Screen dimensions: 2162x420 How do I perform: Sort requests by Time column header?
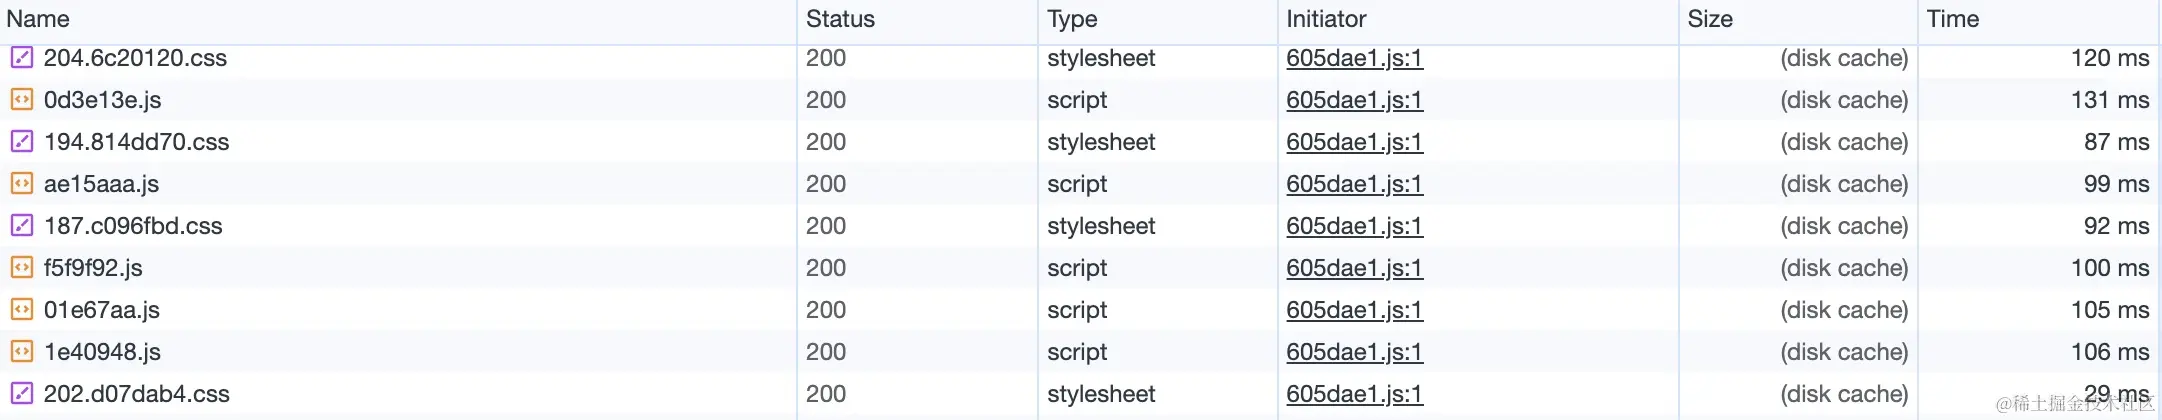[1952, 19]
